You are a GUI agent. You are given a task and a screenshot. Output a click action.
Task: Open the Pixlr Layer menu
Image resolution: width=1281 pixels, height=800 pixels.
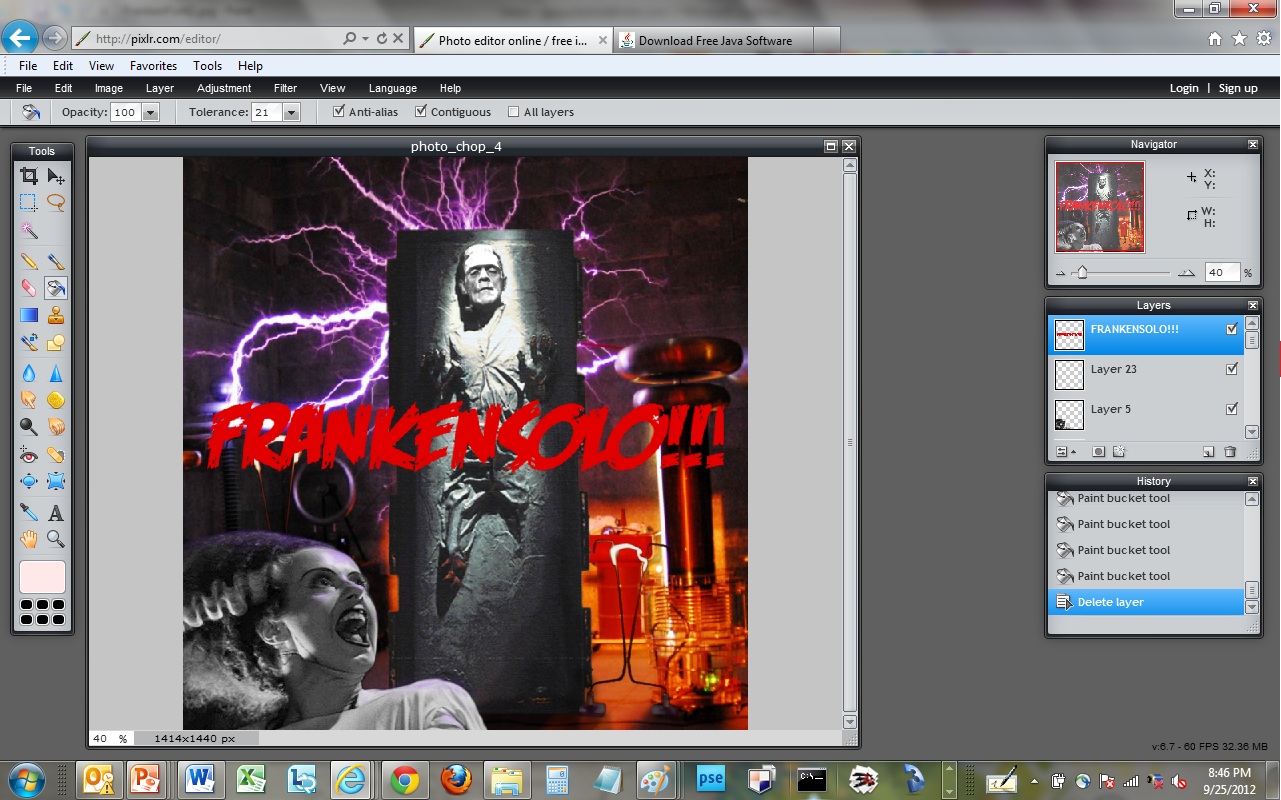[x=160, y=88]
